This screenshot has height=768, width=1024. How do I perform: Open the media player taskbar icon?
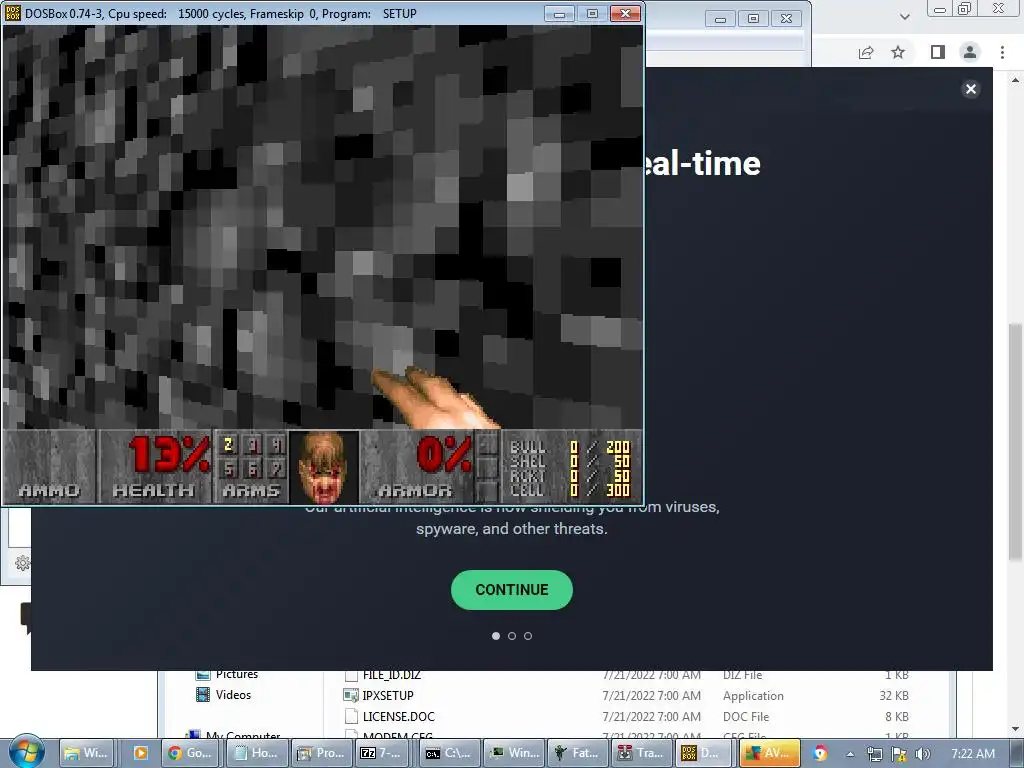(x=139, y=753)
